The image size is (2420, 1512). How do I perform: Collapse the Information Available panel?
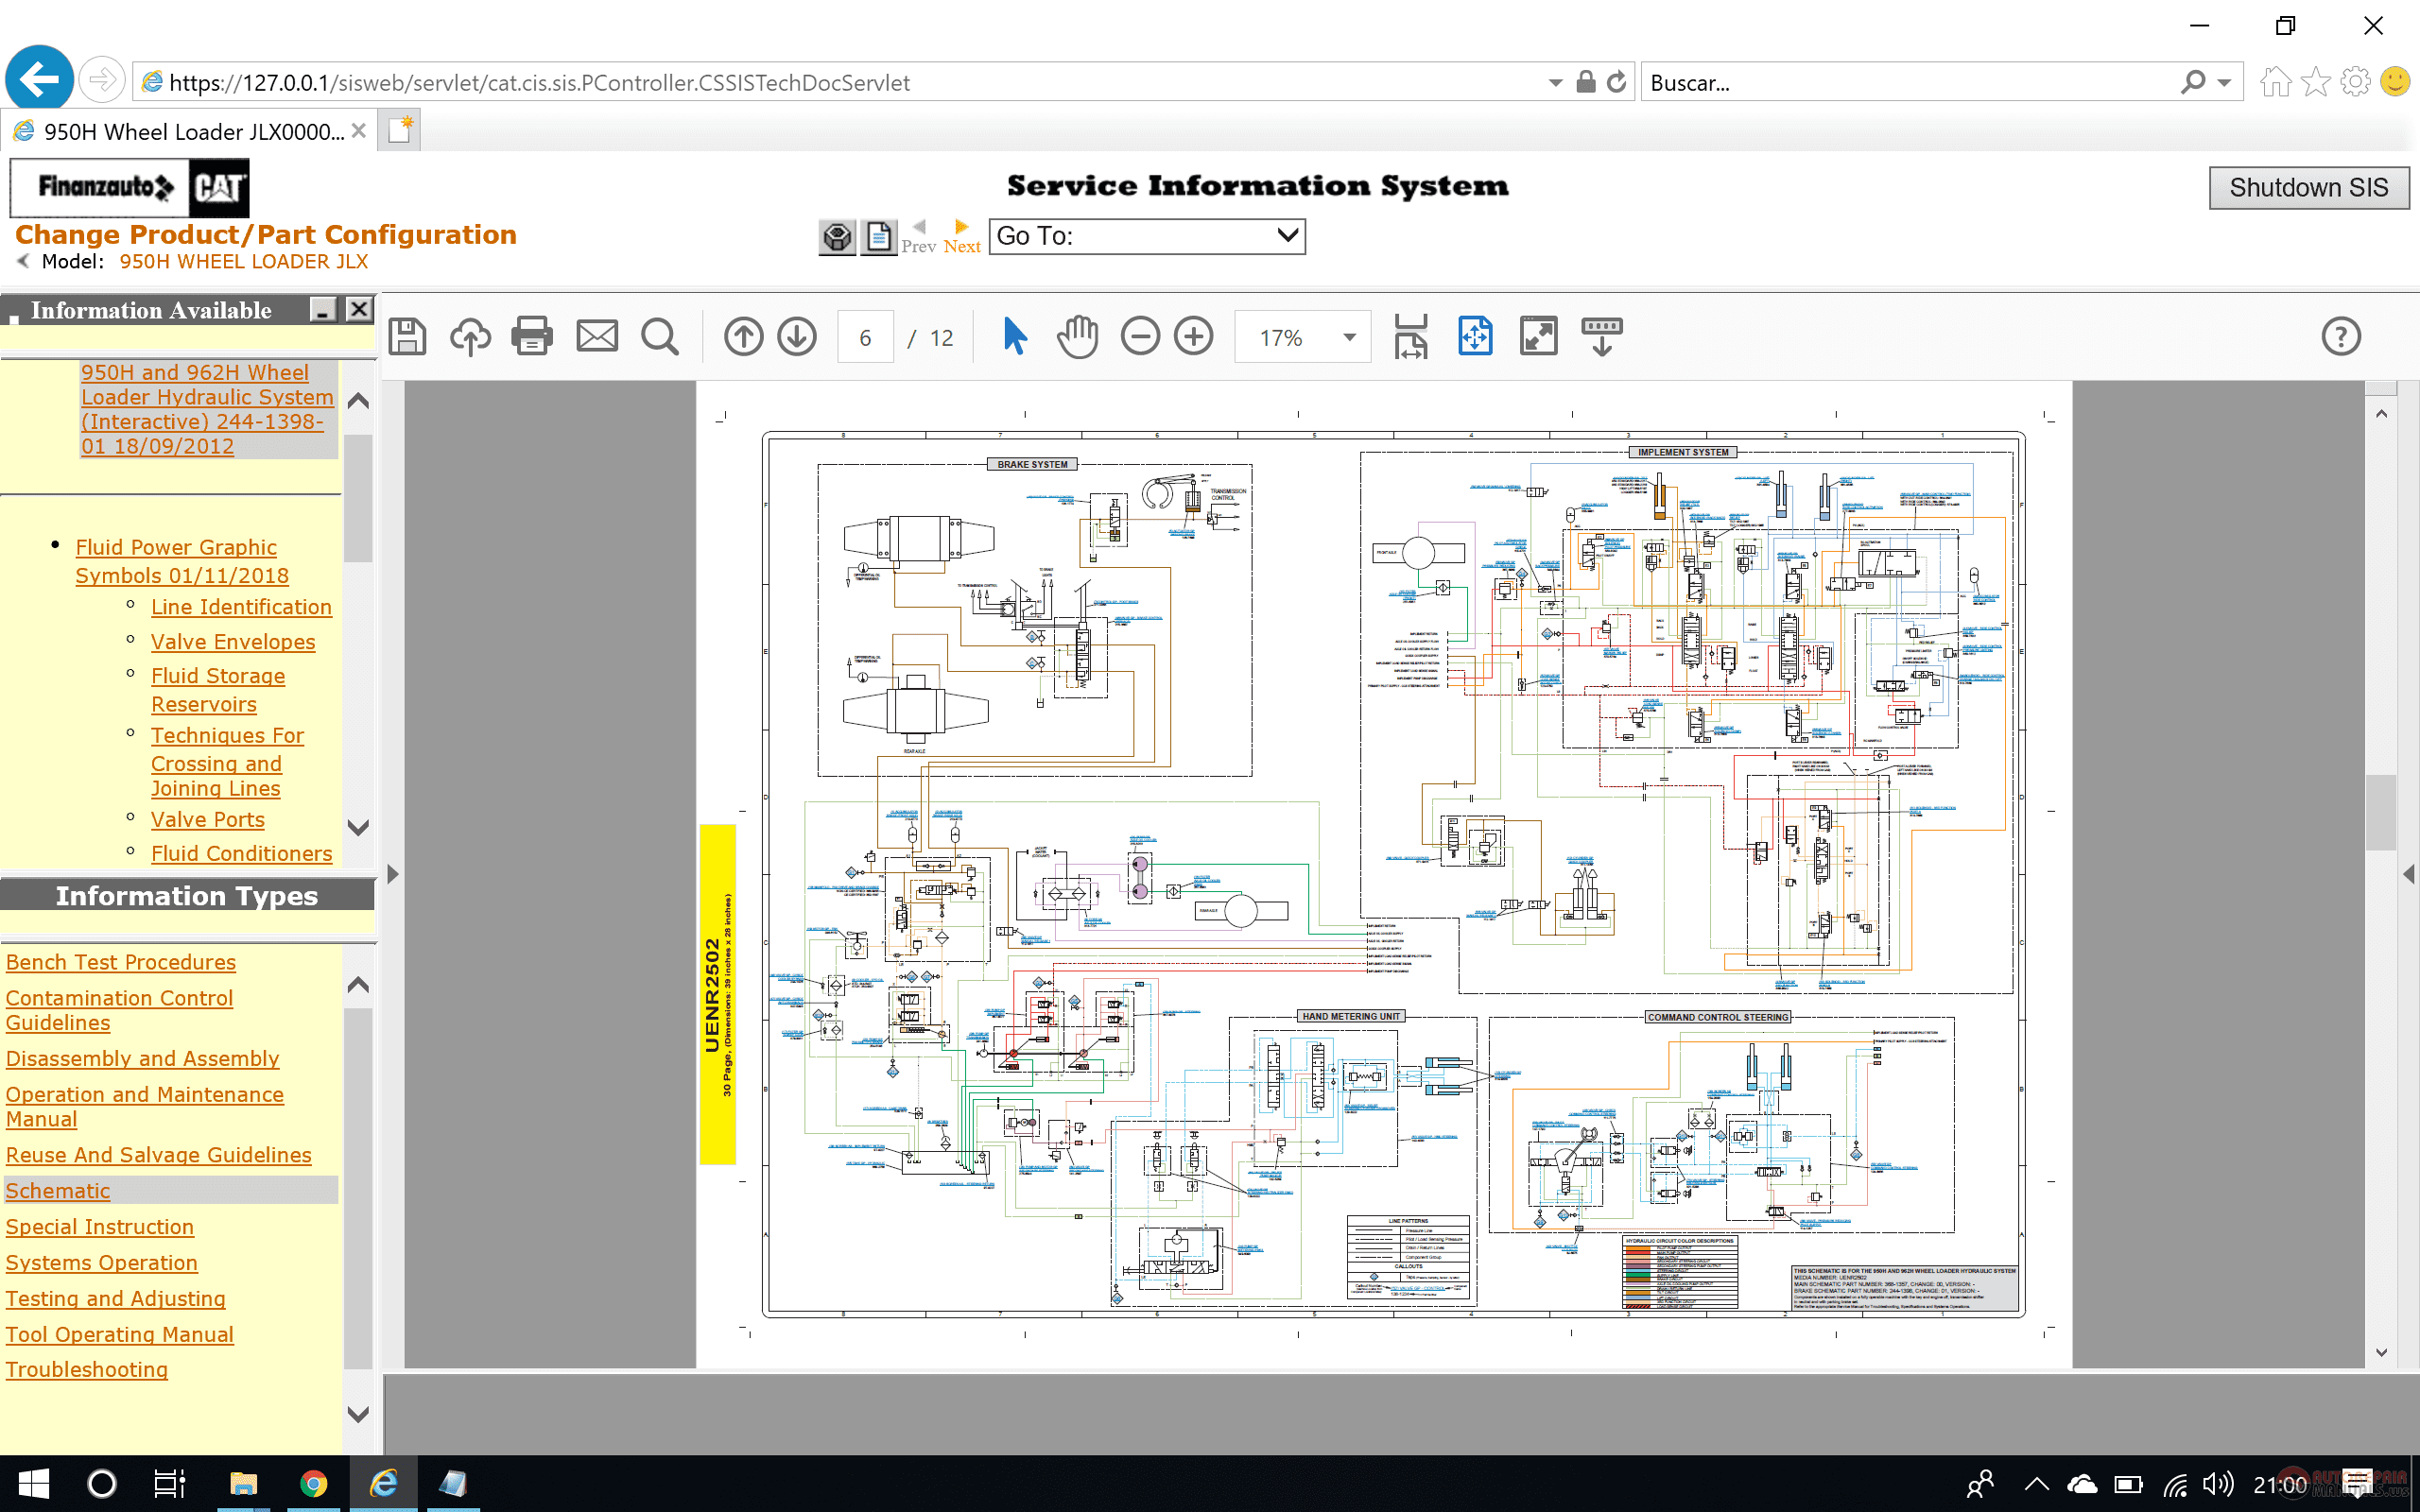tap(321, 310)
